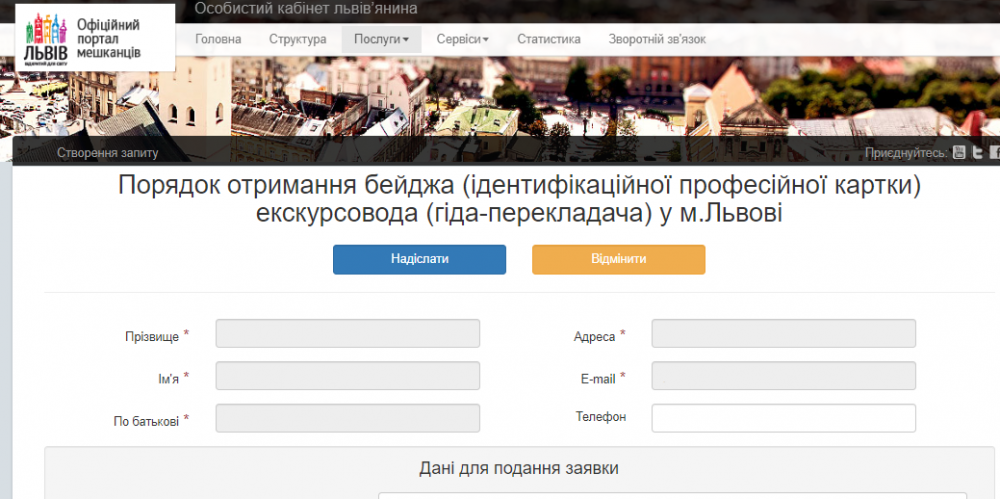
Task: Open the Структура menu item
Action: 298,40
